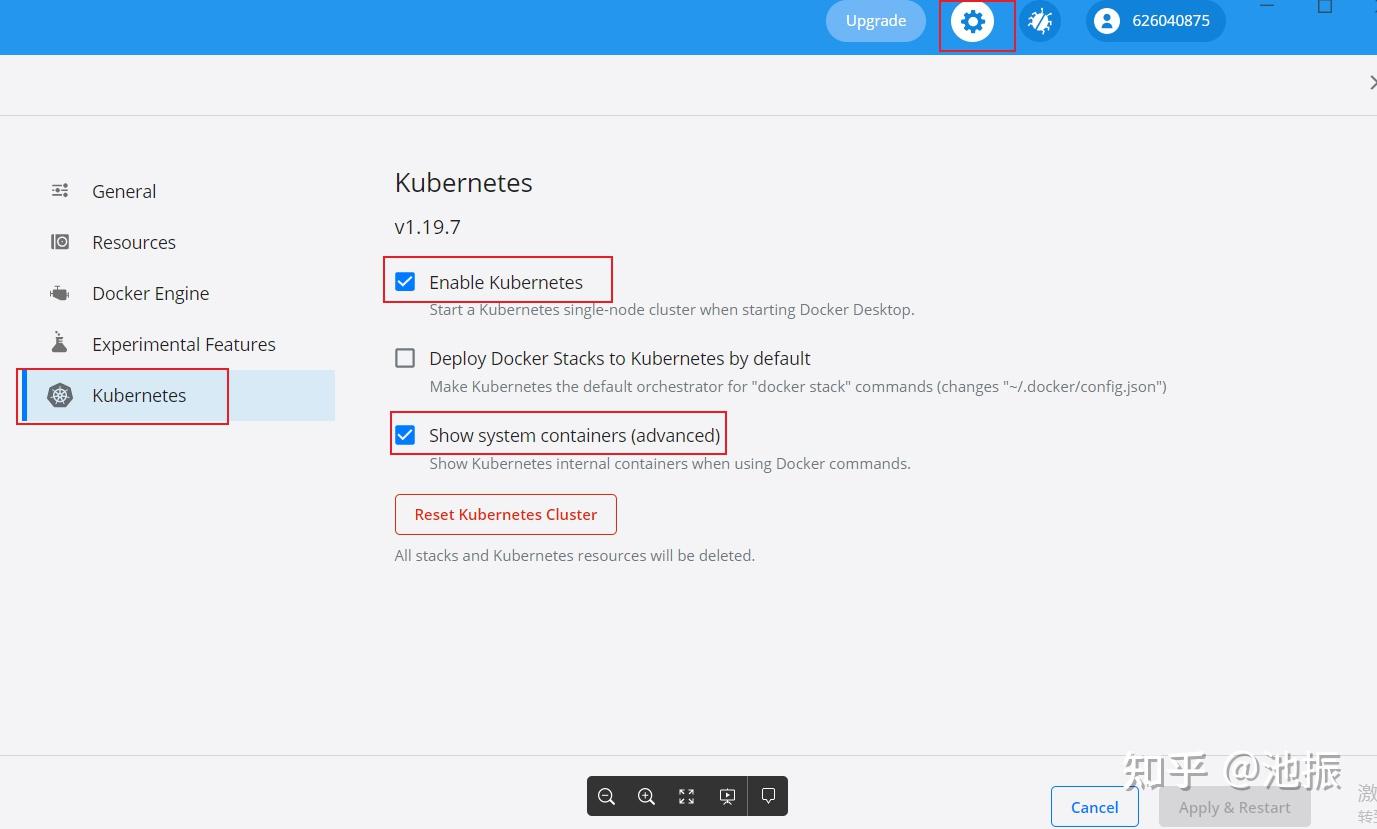Click Reset Kubernetes Cluster
Screen dimensions: 1377x829
[x=505, y=514]
